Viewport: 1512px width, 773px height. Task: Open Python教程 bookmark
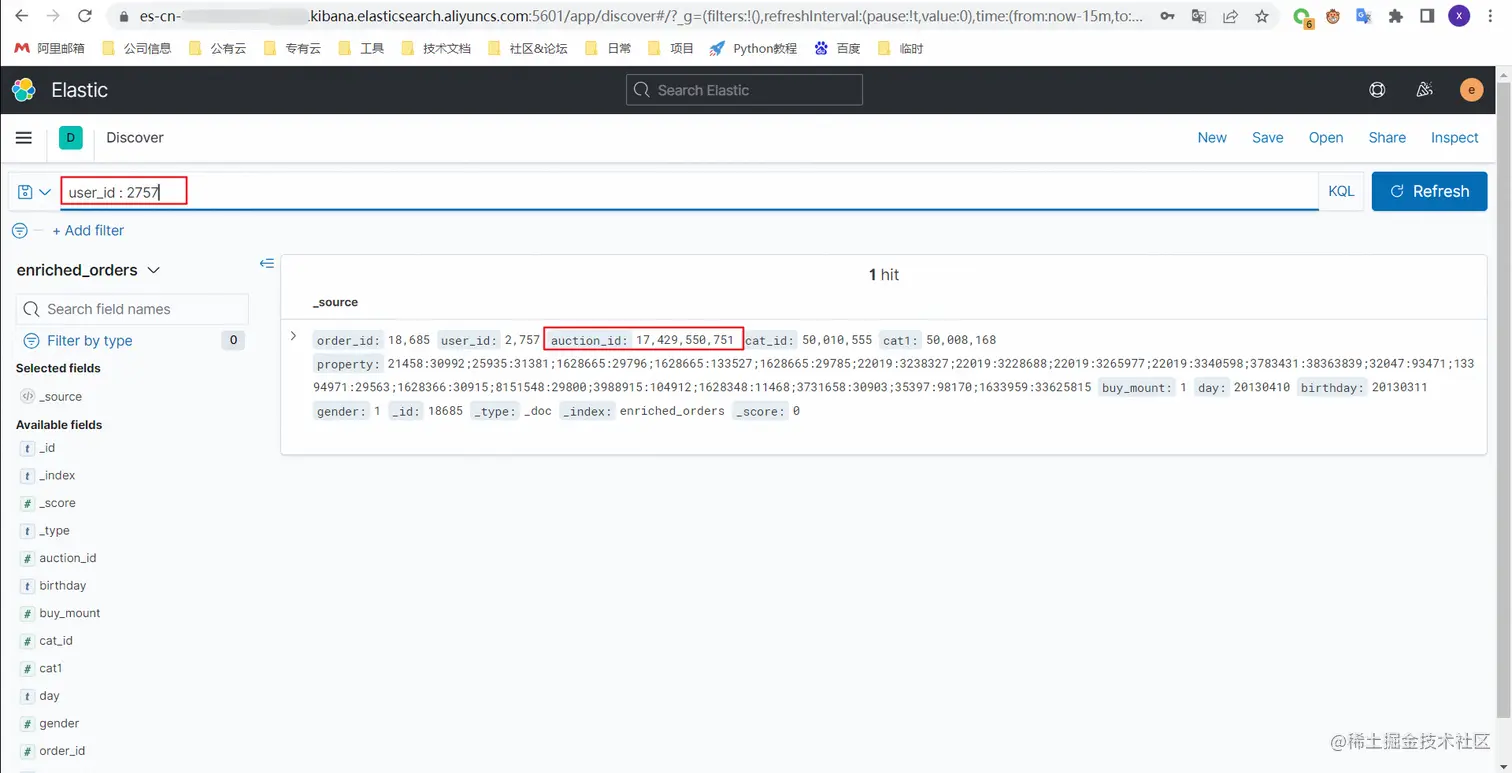point(753,48)
